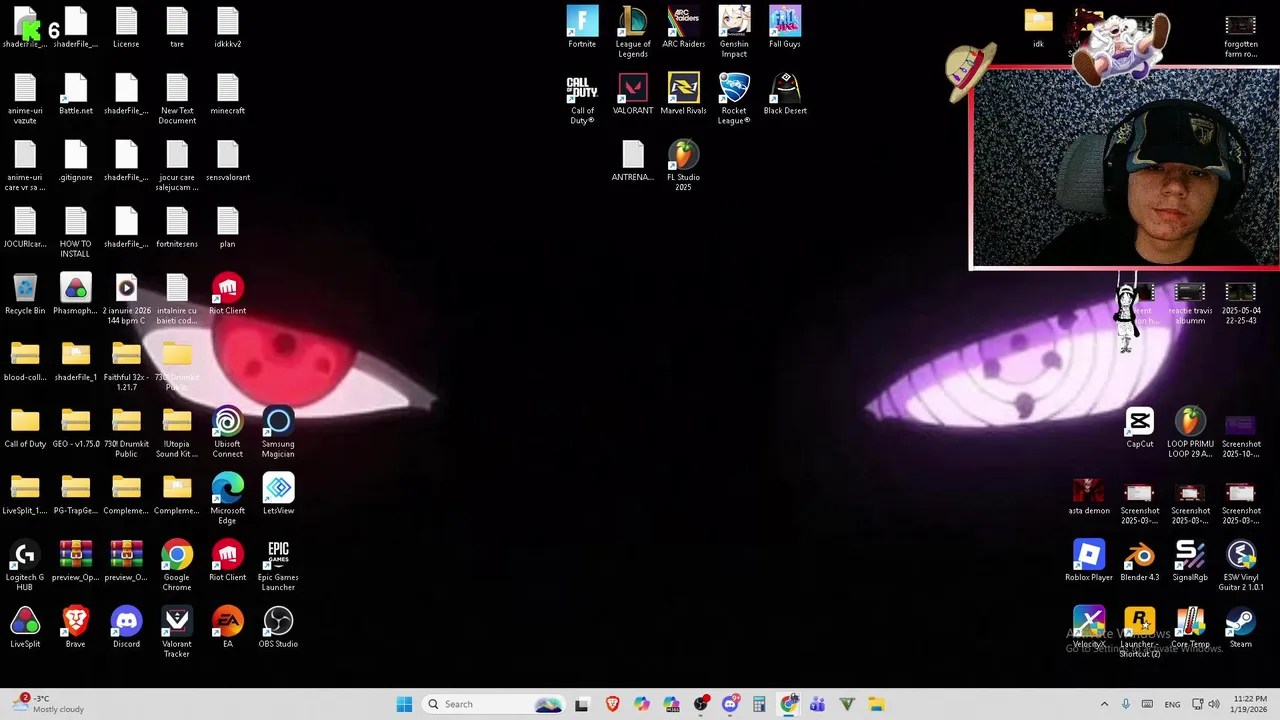This screenshot has width=1280, height=720.
Task: Select the minecraft text file
Action: pos(227,94)
